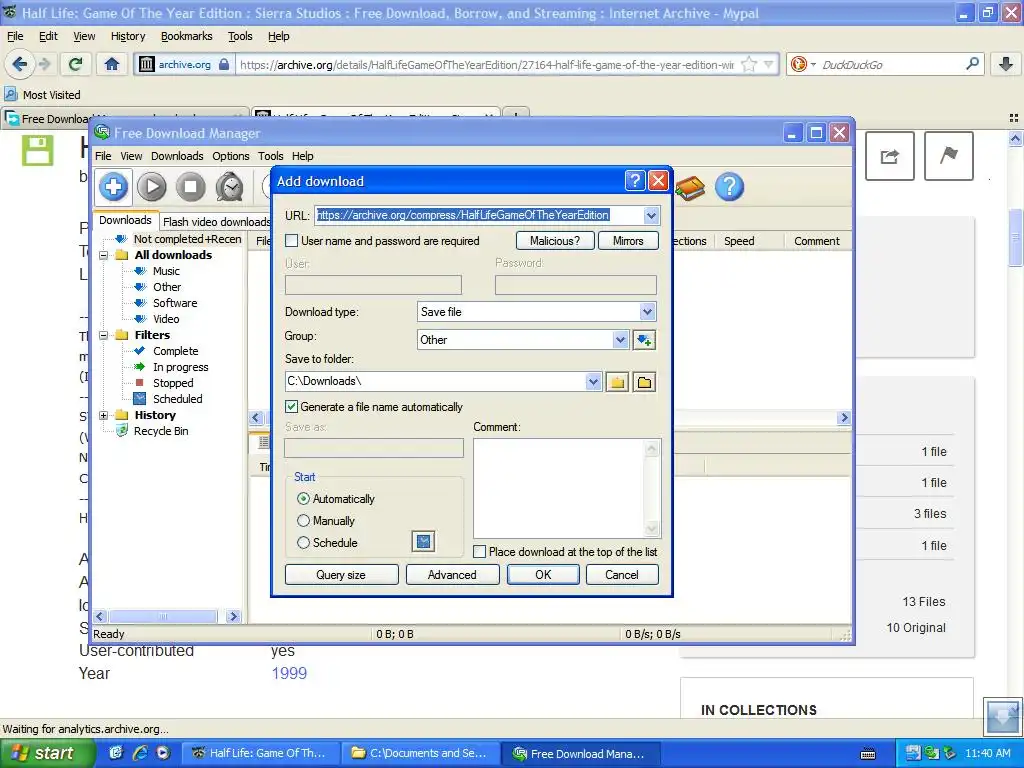Collapse the Filters tree node
Image resolution: width=1024 pixels, height=768 pixels.
103,336
